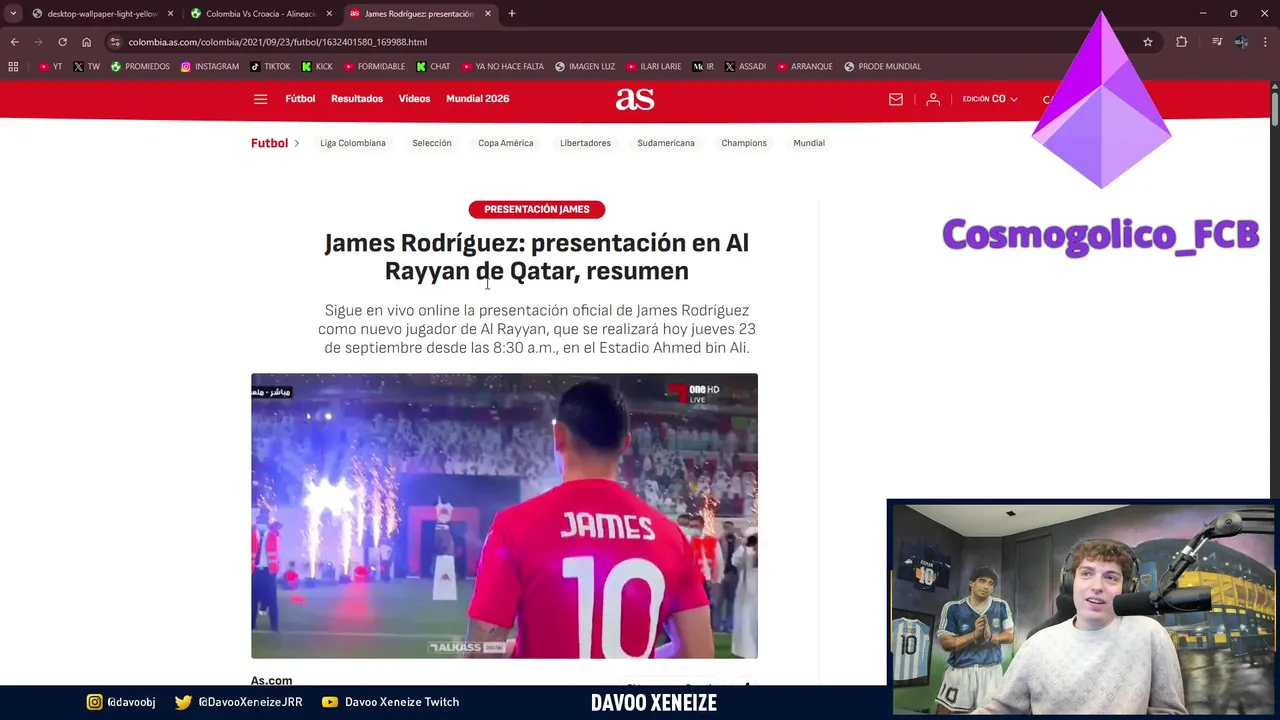
Task: Open the YA NO HACE FALTA bookmark
Action: pos(502,67)
